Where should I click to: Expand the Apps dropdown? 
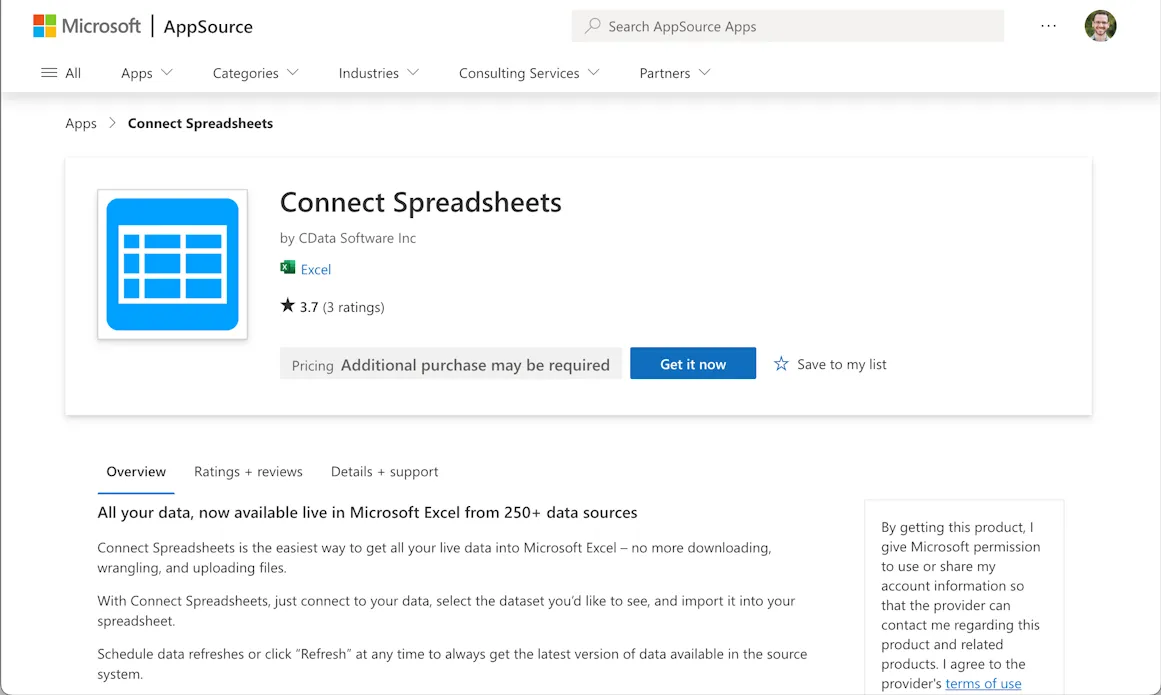pyautogui.click(x=146, y=72)
